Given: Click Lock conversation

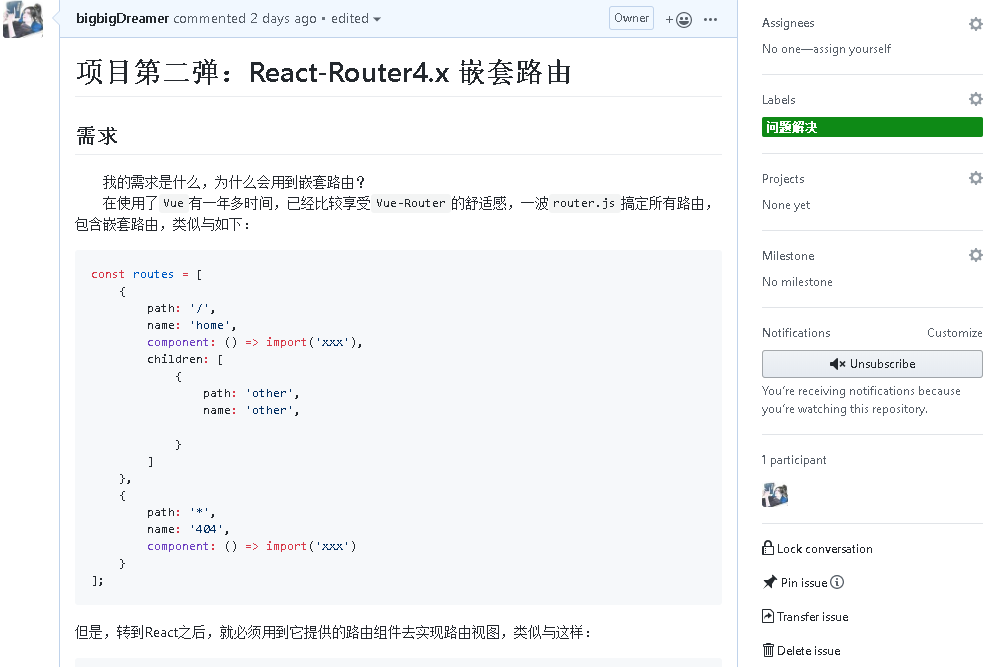Looking at the screenshot, I should coord(817,548).
